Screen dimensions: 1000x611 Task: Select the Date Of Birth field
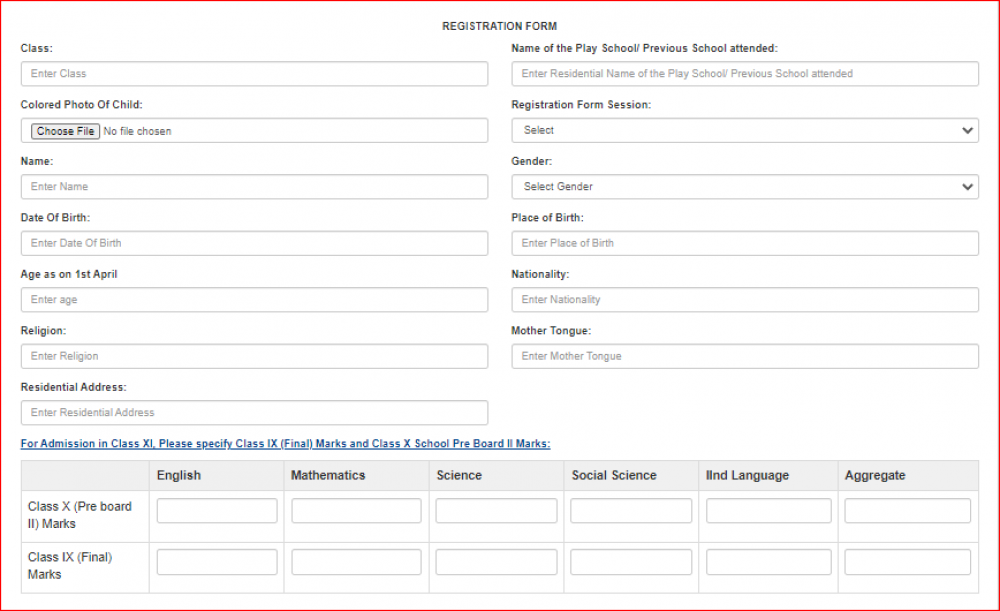(254, 243)
